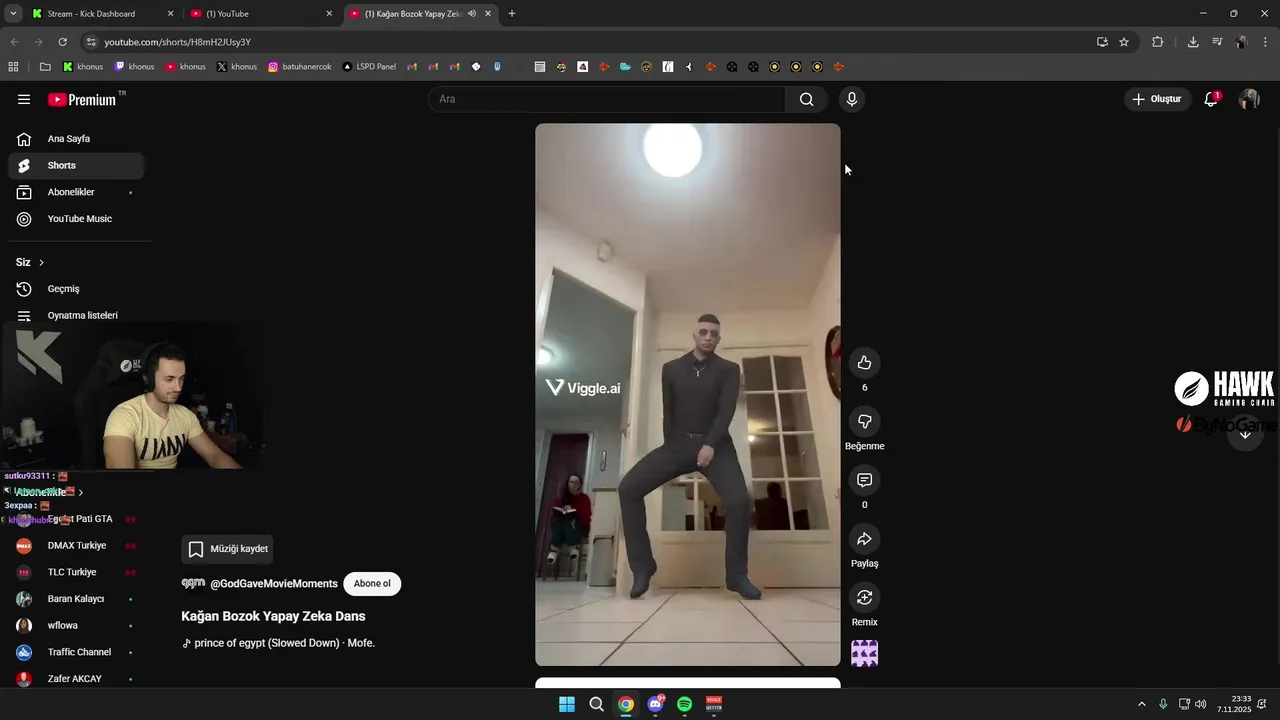Click the install app icon
The width and height of the screenshot is (1280, 720).
[x=1102, y=42]
